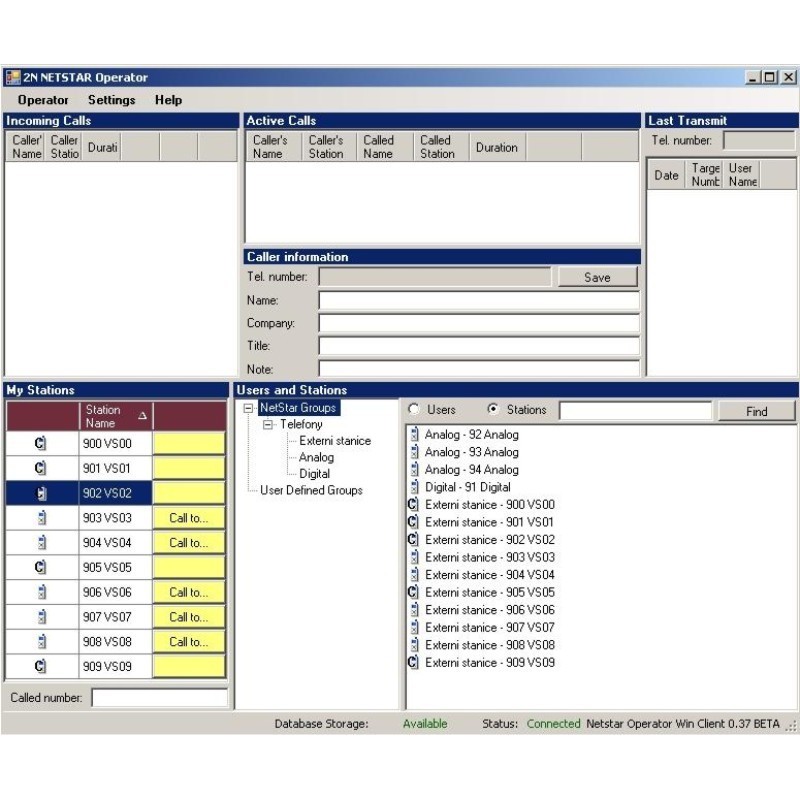Select the Users radio button
The image size is (800, 800).
click(414, 410)
